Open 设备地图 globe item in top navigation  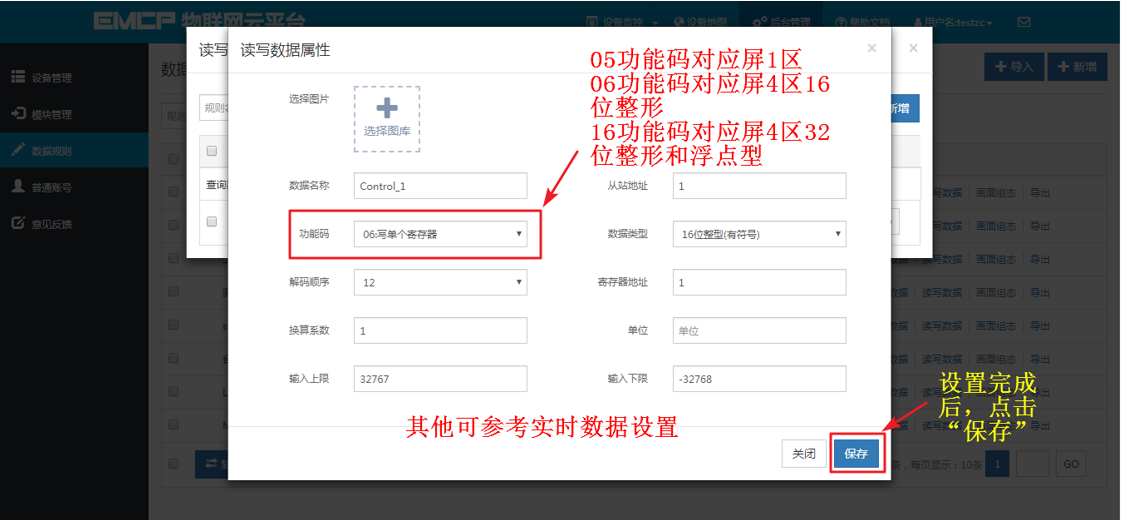[702, 22]
